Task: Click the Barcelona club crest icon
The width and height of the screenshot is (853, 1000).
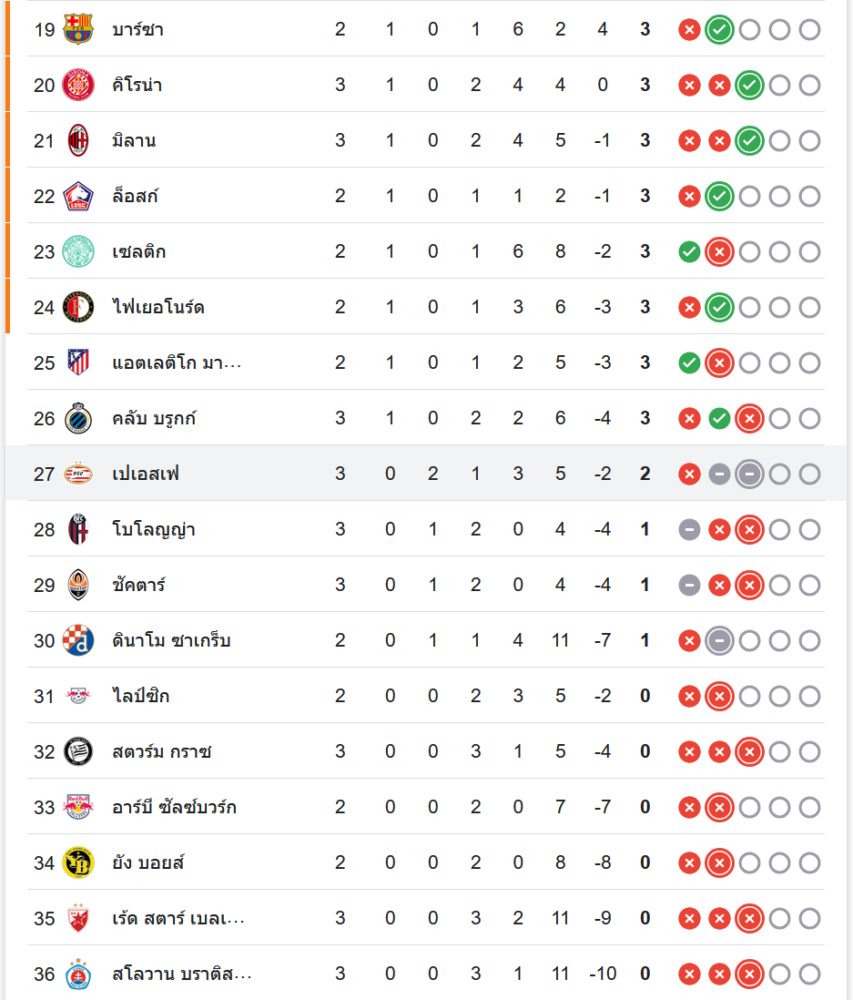Action: click(77, 29)
